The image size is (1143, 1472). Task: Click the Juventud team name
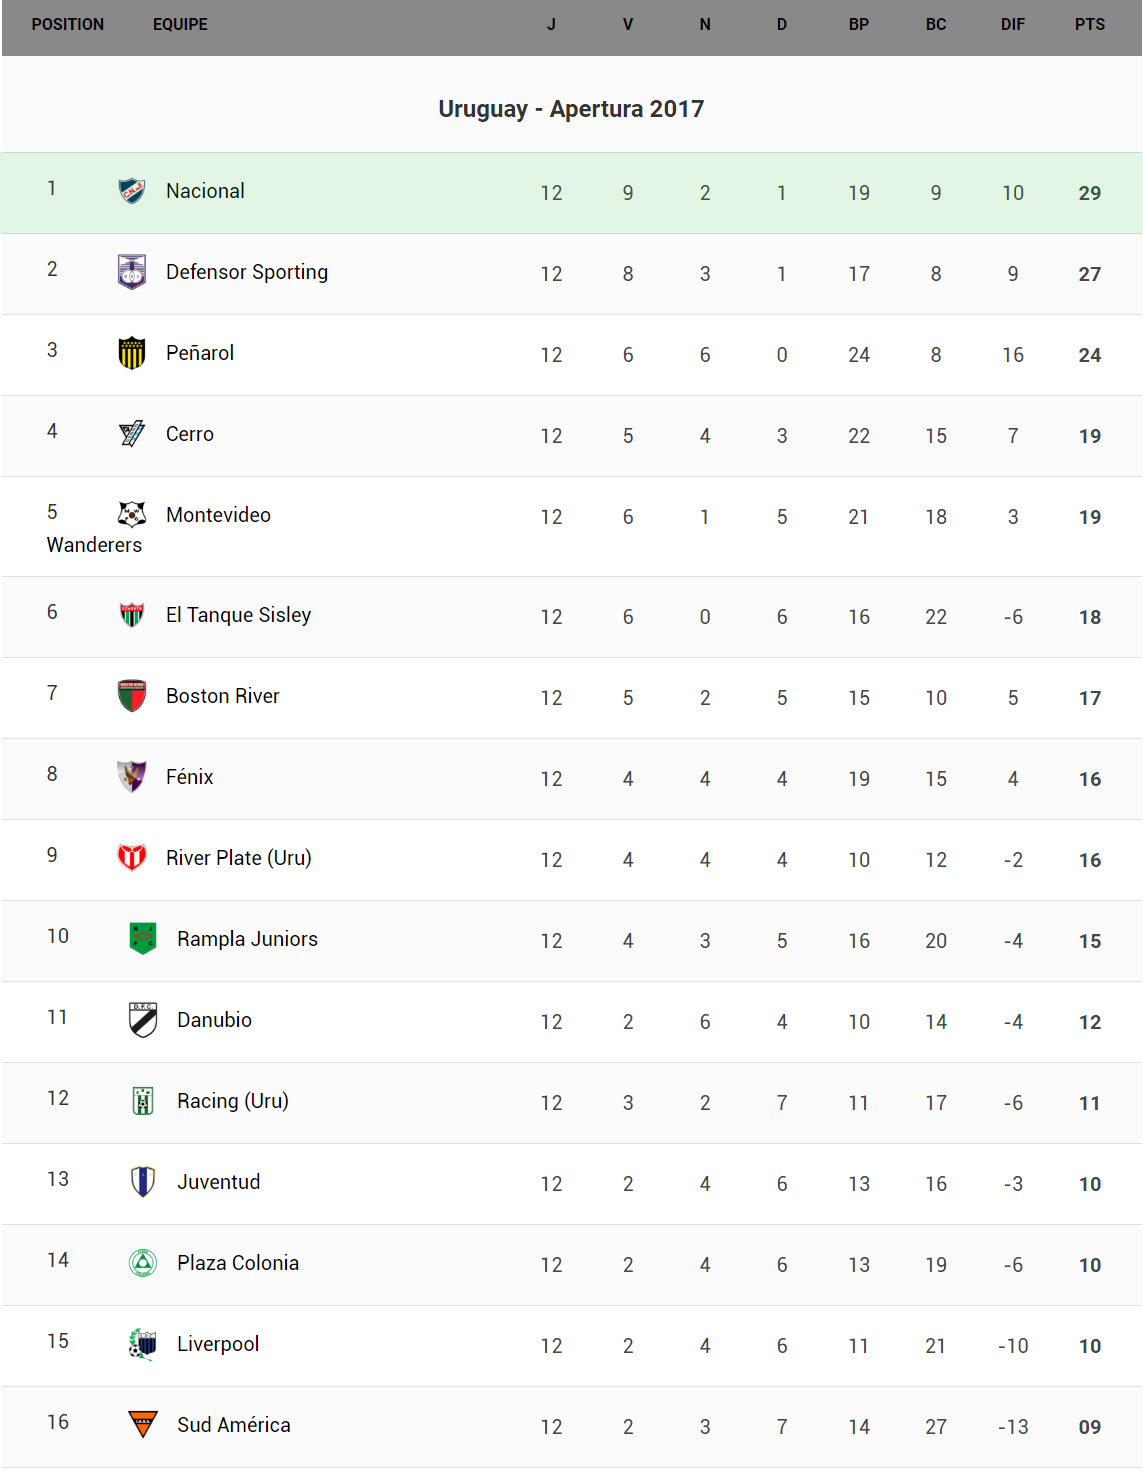[x=218, y=1182]
